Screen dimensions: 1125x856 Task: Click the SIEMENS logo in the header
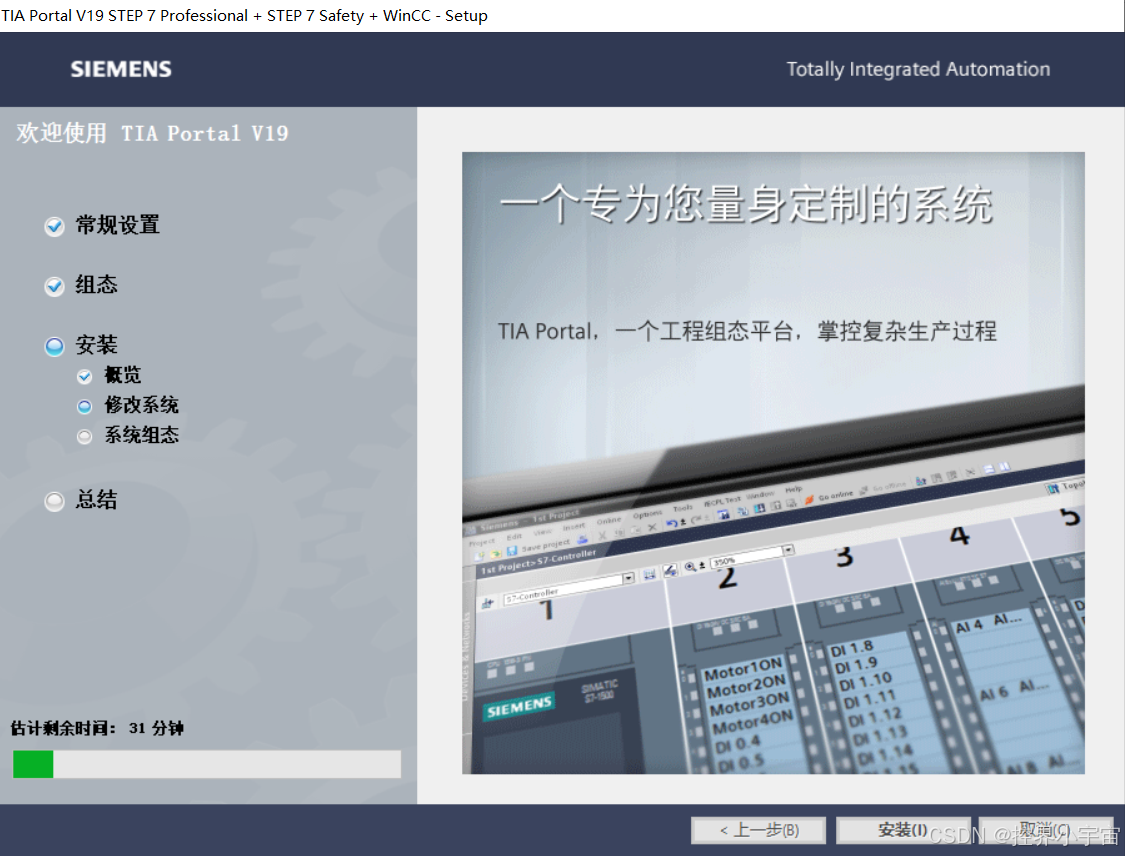coord(121,70)
